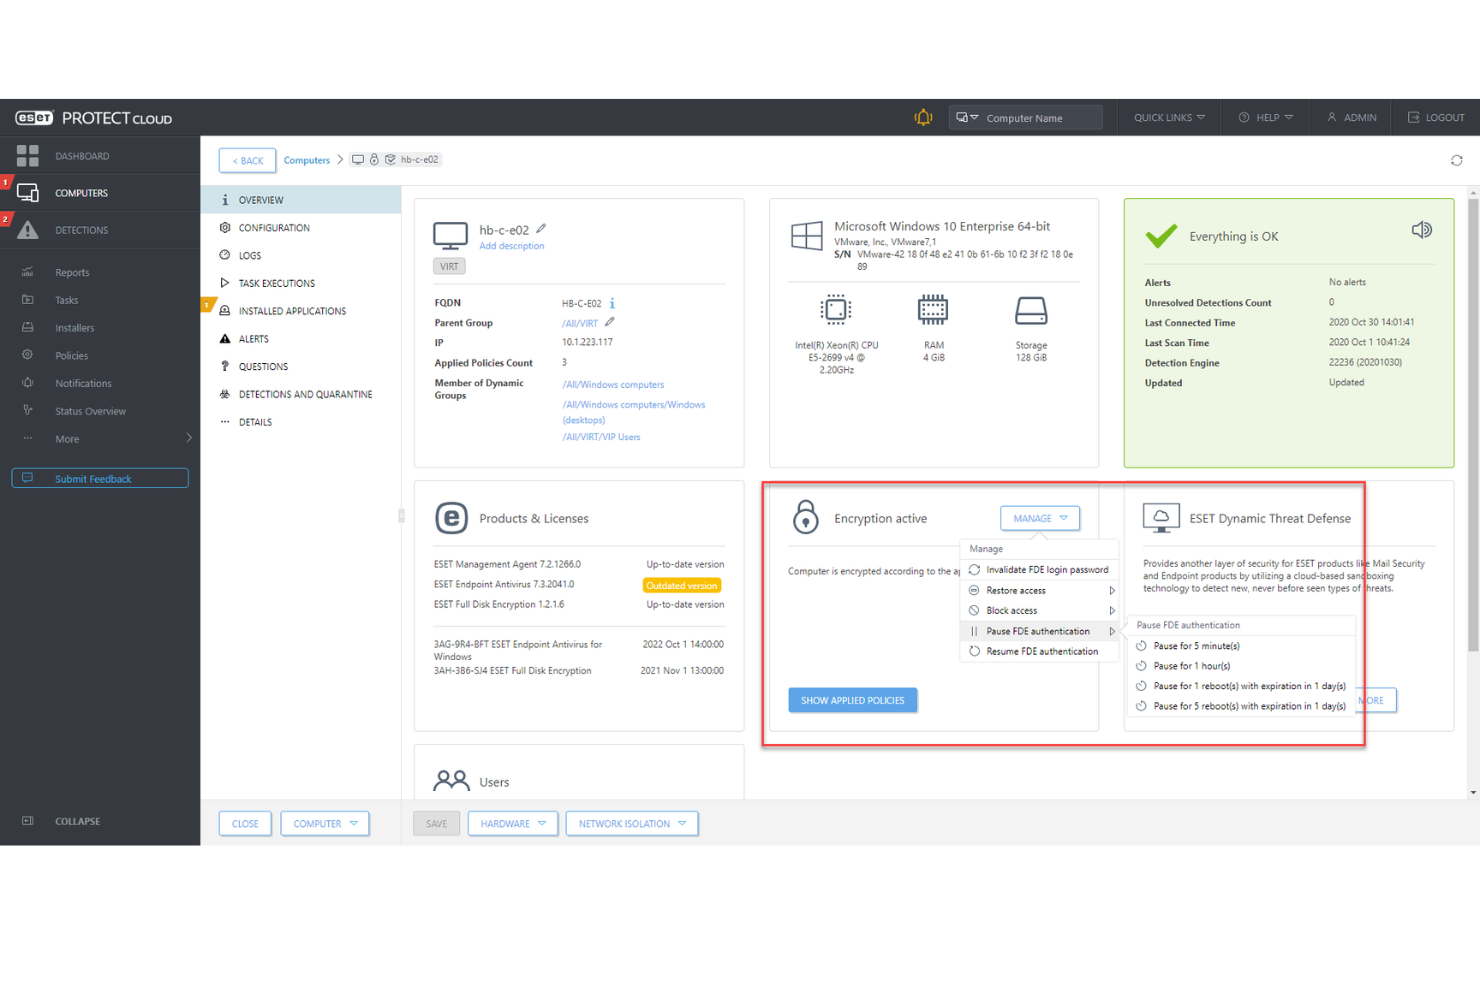Open Status Overview in the sidebar
This screenshot has height=987, width=1480.
(90, 410)
